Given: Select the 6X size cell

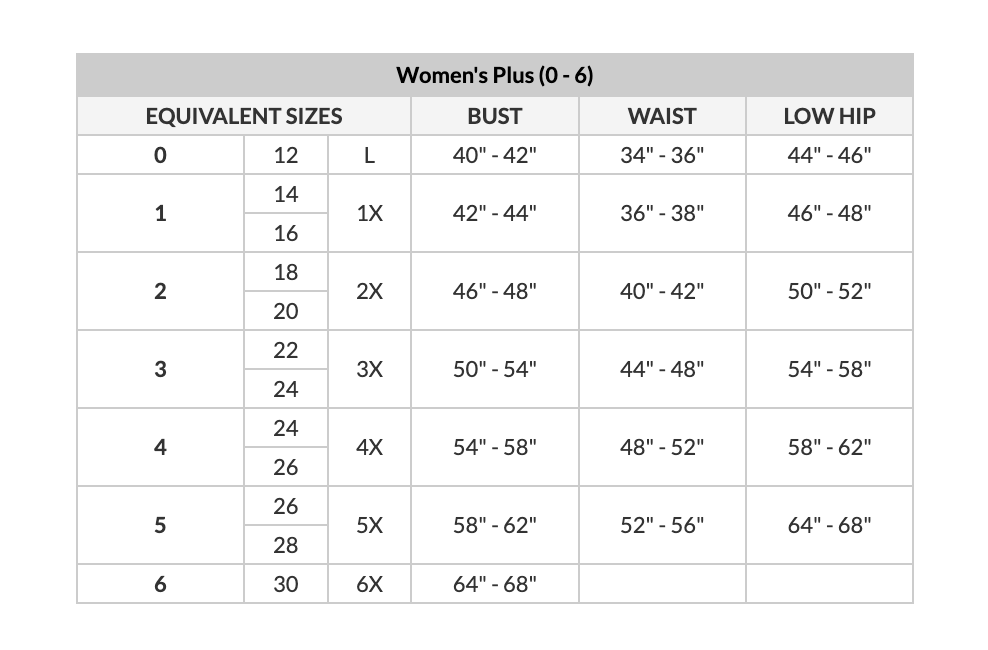Looking at the screenshot, I should click(x=369, y=584).
